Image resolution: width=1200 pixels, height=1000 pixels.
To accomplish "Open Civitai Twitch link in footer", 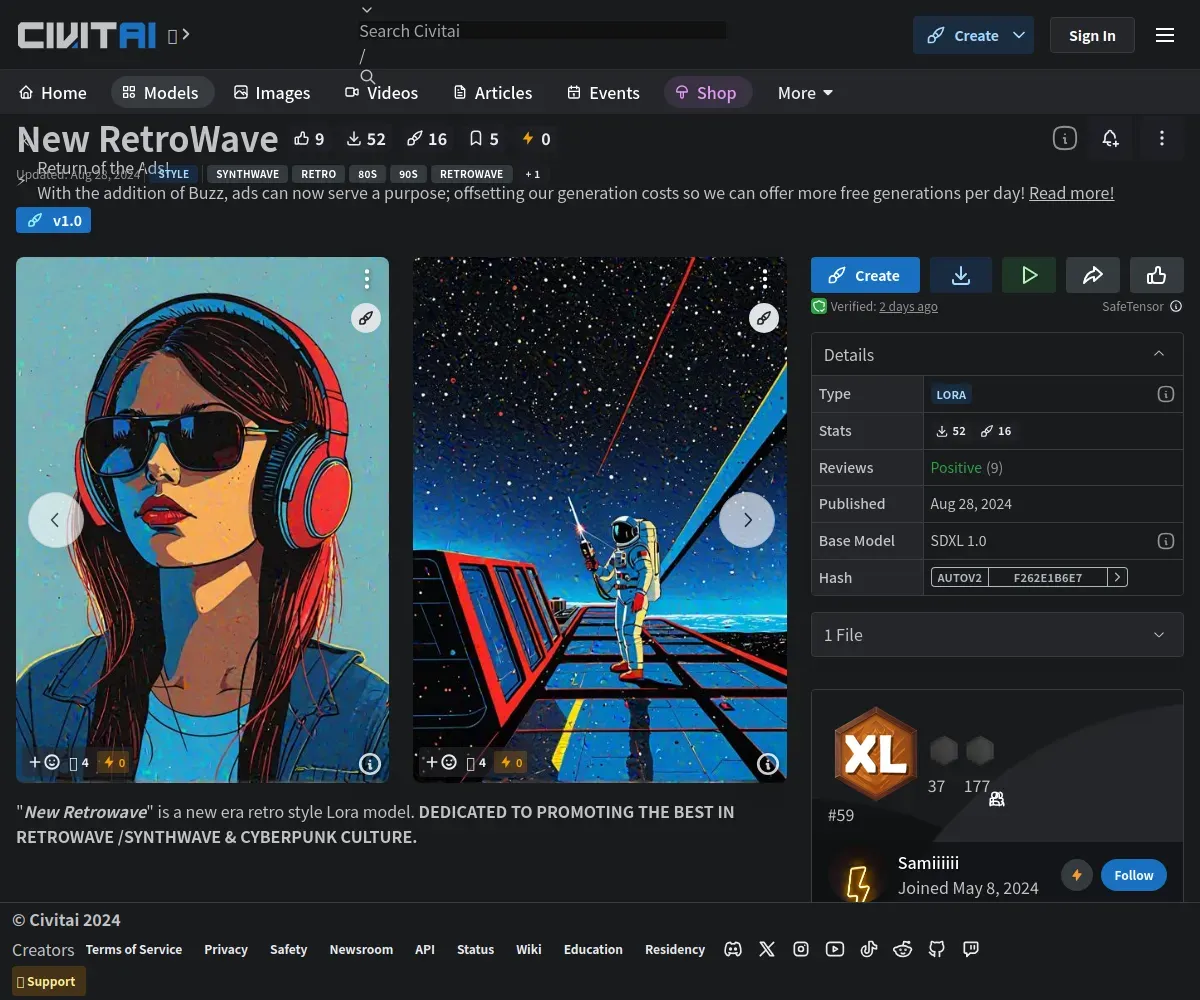I will 971,949.
